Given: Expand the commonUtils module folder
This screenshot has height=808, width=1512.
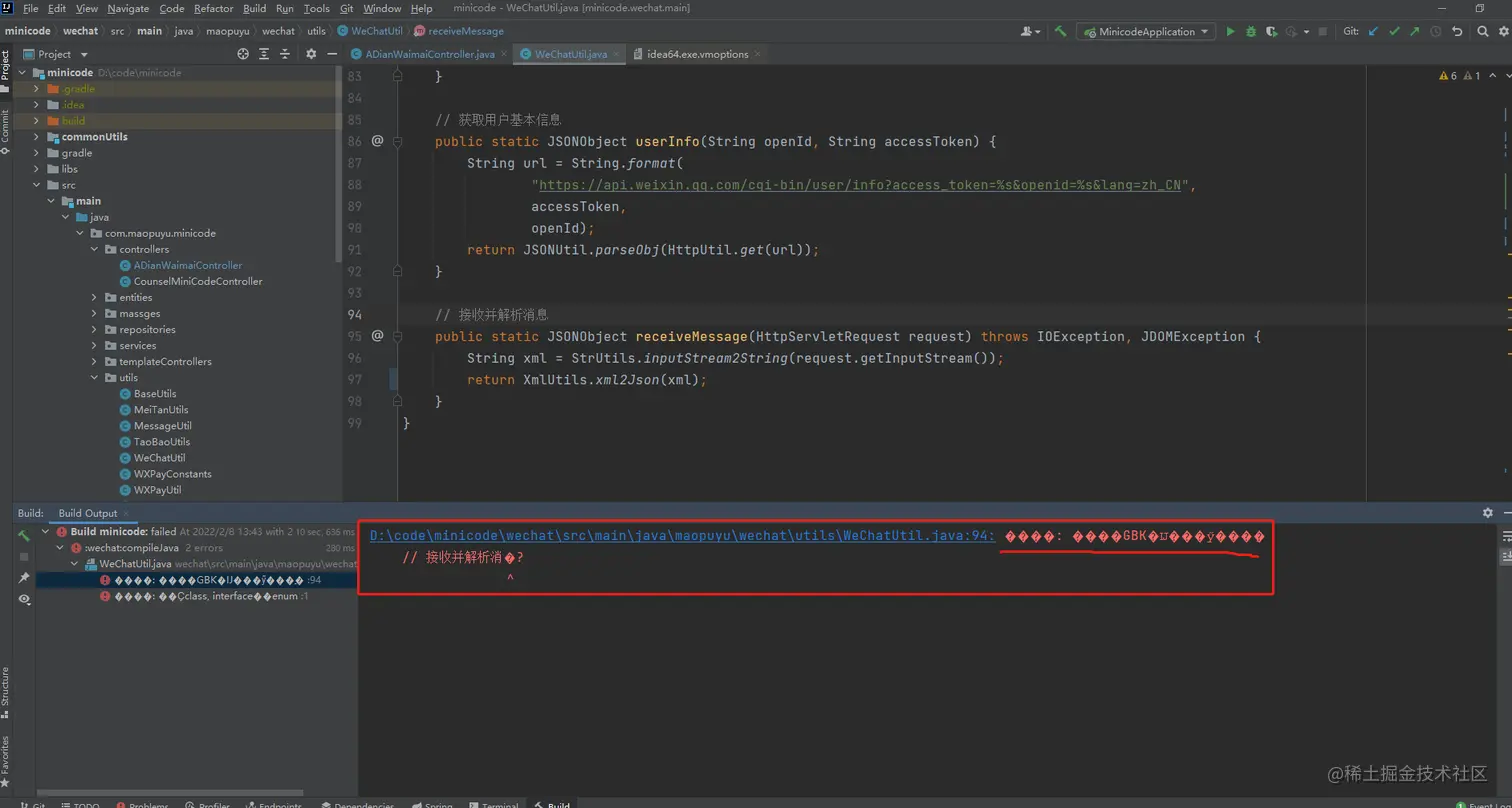Looking at the screenshot, I should pyautogui.click(x=37, y=137).
